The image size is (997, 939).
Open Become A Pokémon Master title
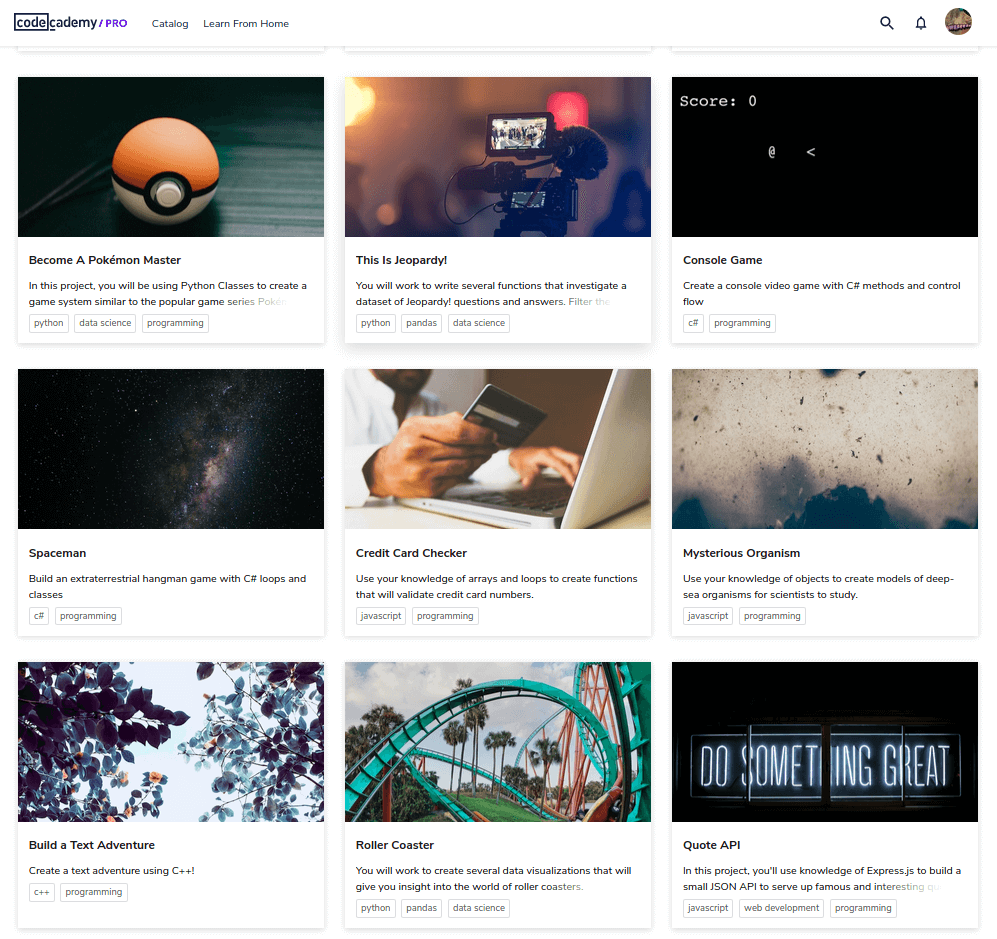coord(105,260)
